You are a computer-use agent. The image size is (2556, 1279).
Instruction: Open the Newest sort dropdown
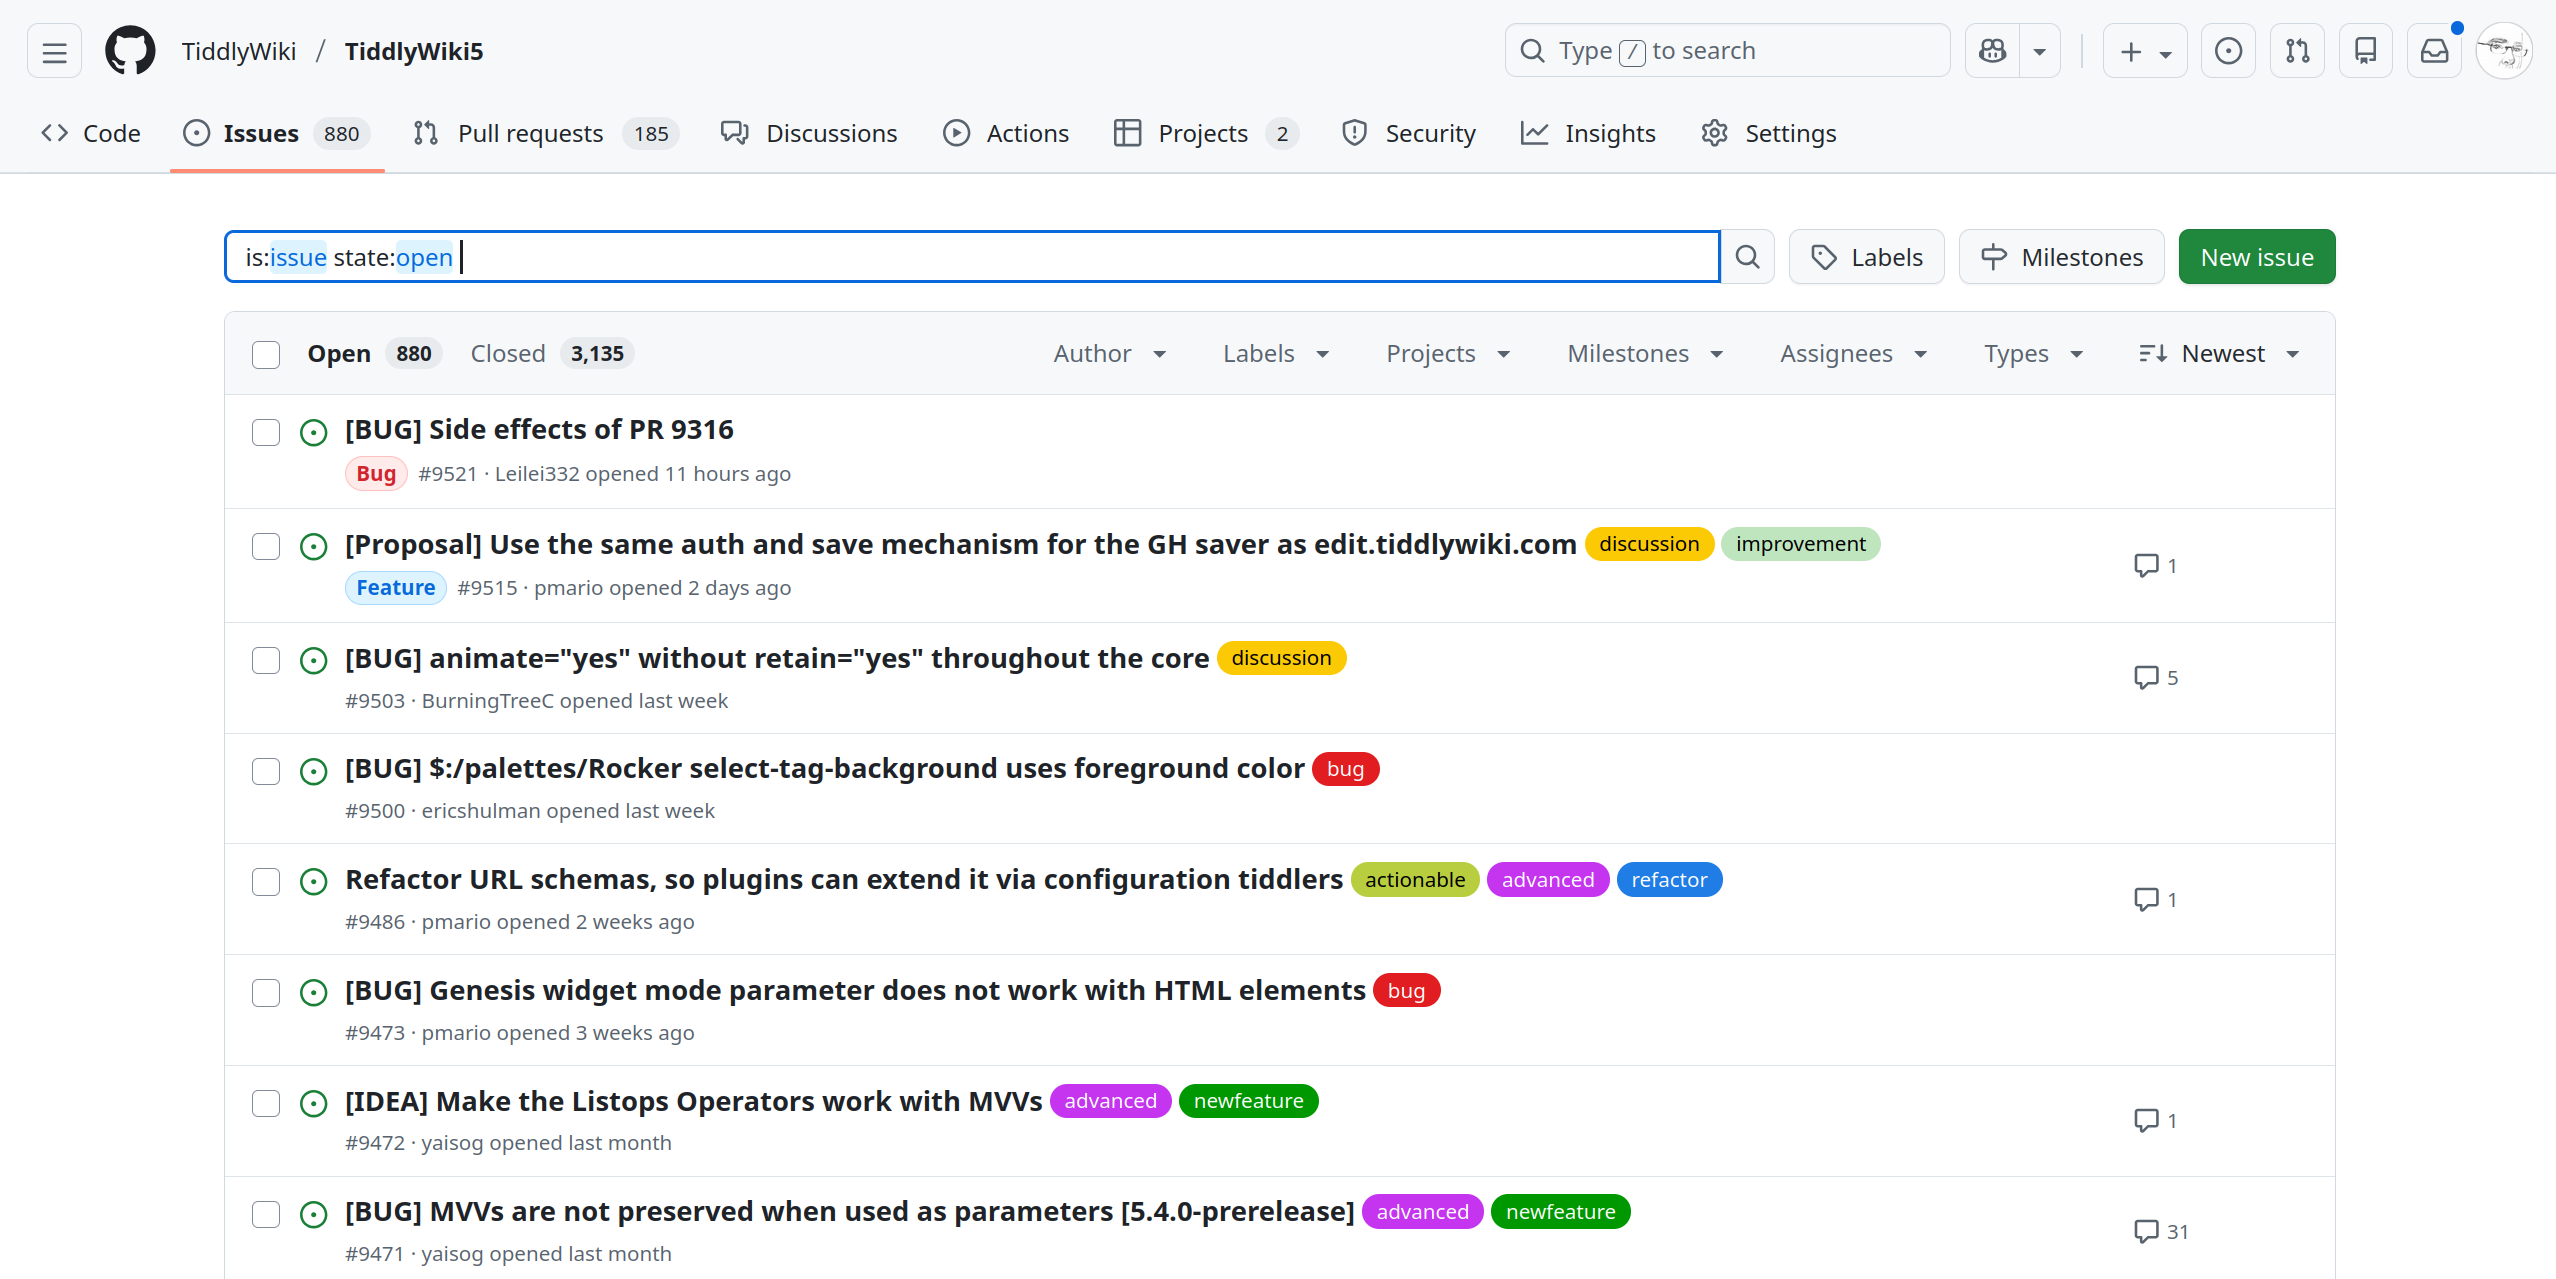(x=2219, y=354)
